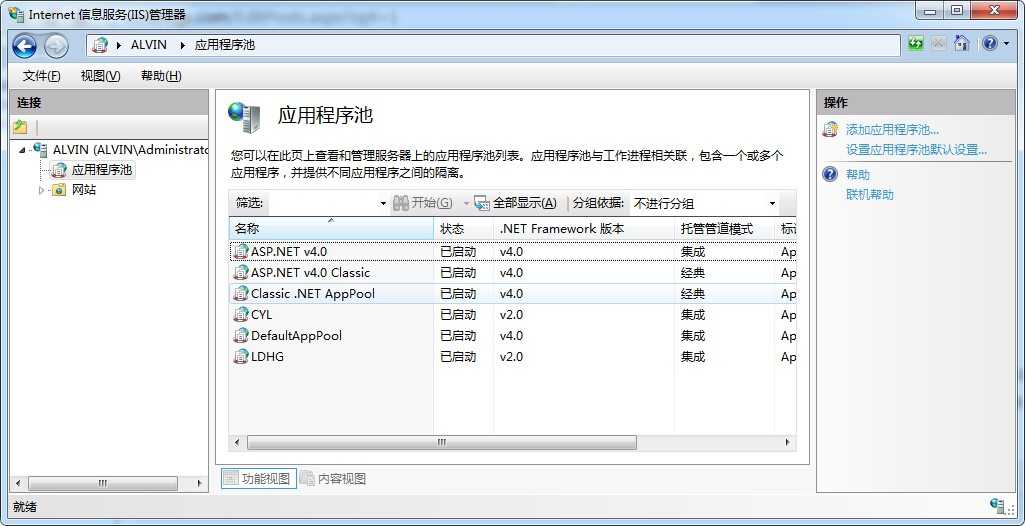Open the blue help question mark icon
This screenshot has width=1025, height=526.
pos(990,44)
